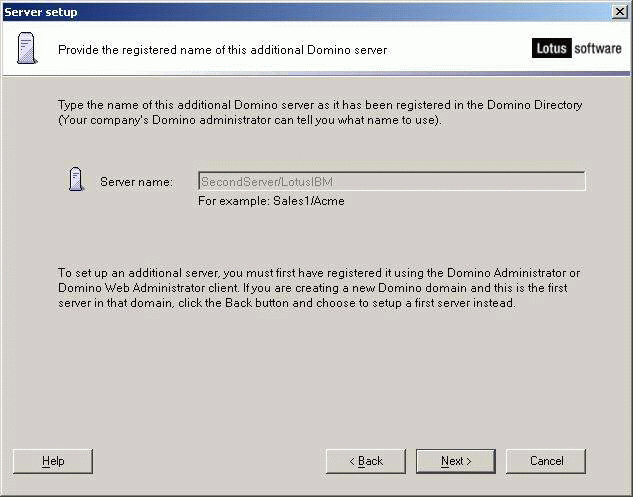Click the Next button
The height and width of the screenshot is (497, 633).
pos(456,461)
